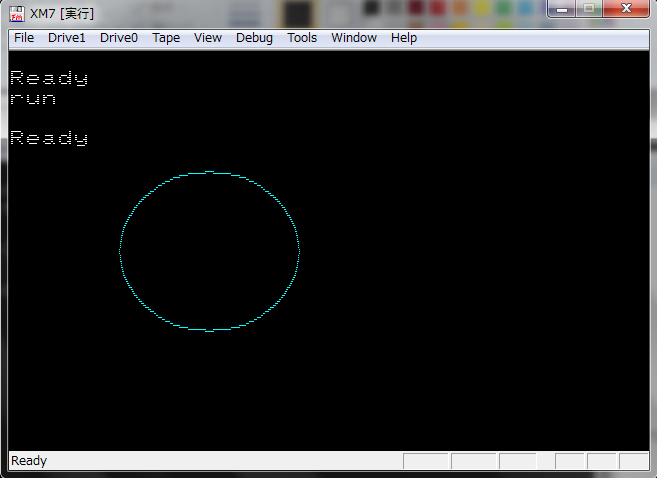This screenshot has width=657, height=478.
Task: Click the XM7 title bar text
Action: [62, 13]
